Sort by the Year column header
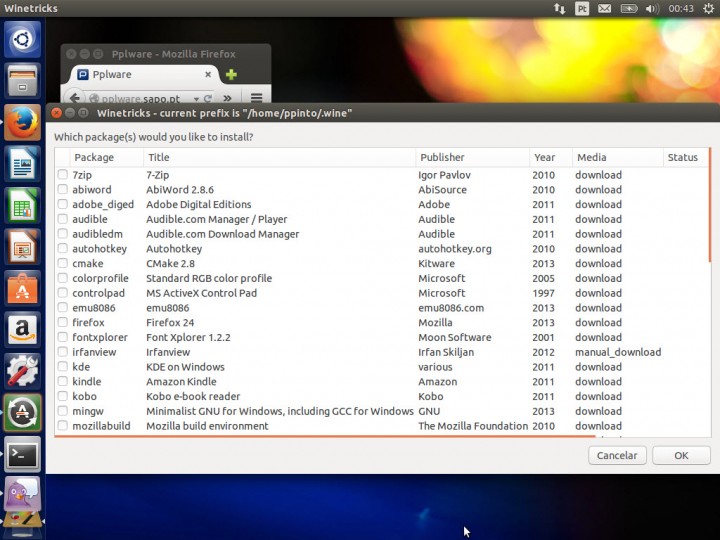Screen dimensions: 720x540 [551, 157]
